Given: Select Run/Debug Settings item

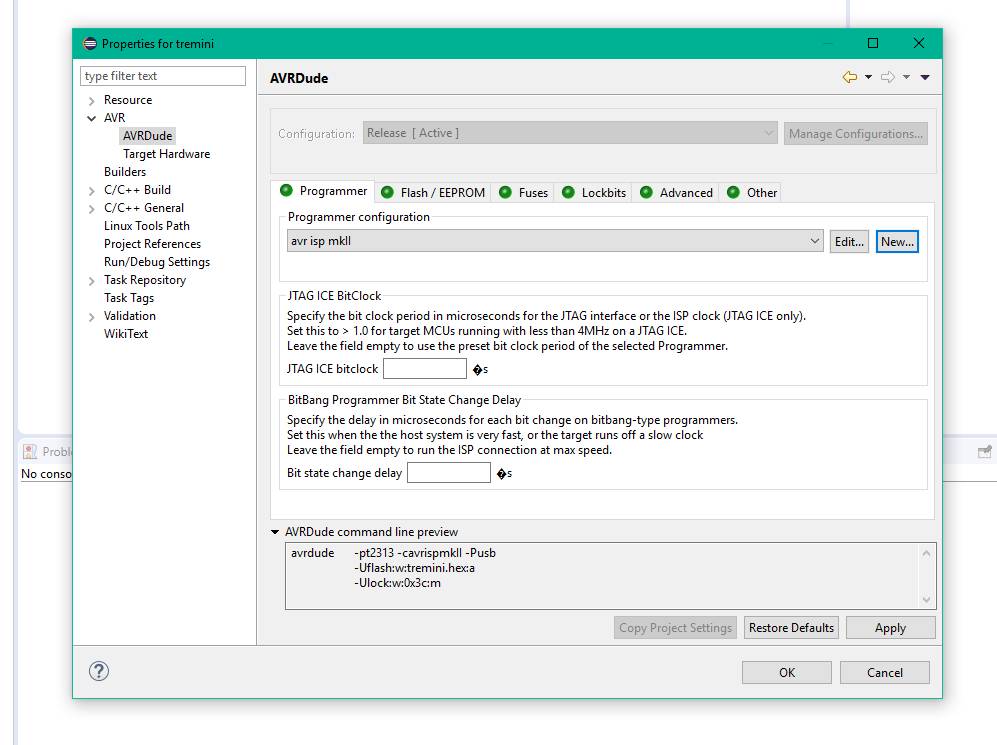Looking at the screenshot, I should (156, 262).
